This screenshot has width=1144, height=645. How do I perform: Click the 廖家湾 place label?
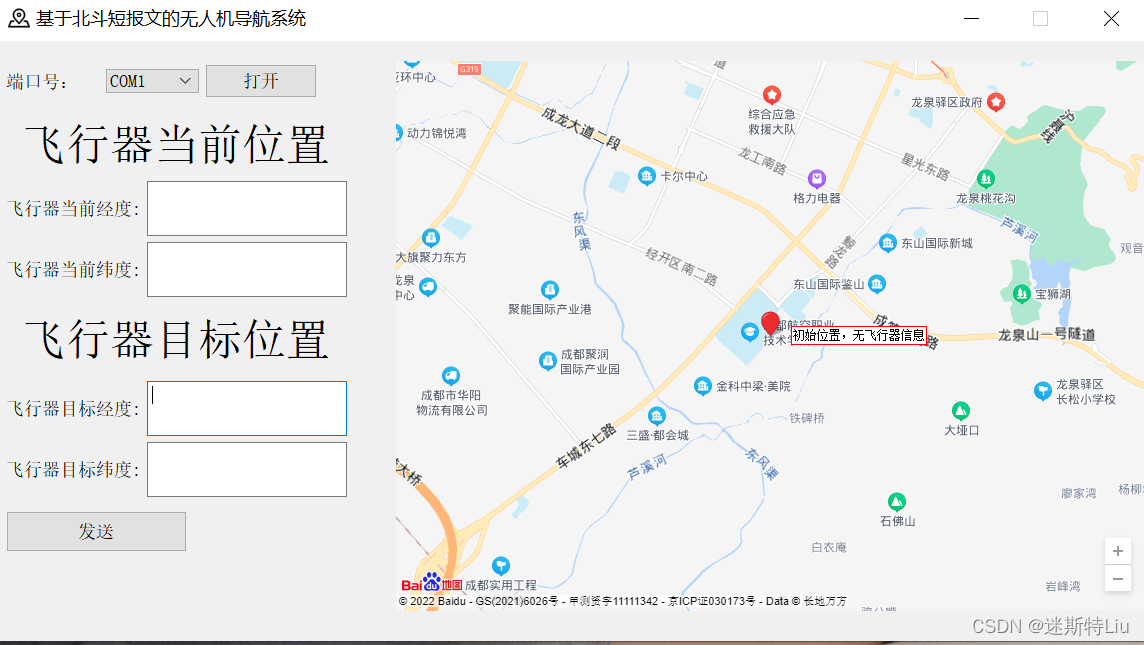tap(1078, 493)
